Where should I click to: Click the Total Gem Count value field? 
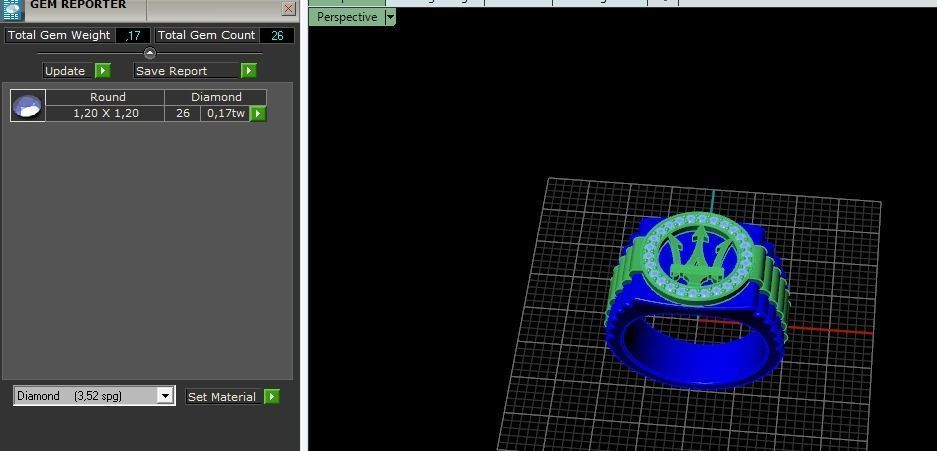pyautogui.click(x=277, y=35)
